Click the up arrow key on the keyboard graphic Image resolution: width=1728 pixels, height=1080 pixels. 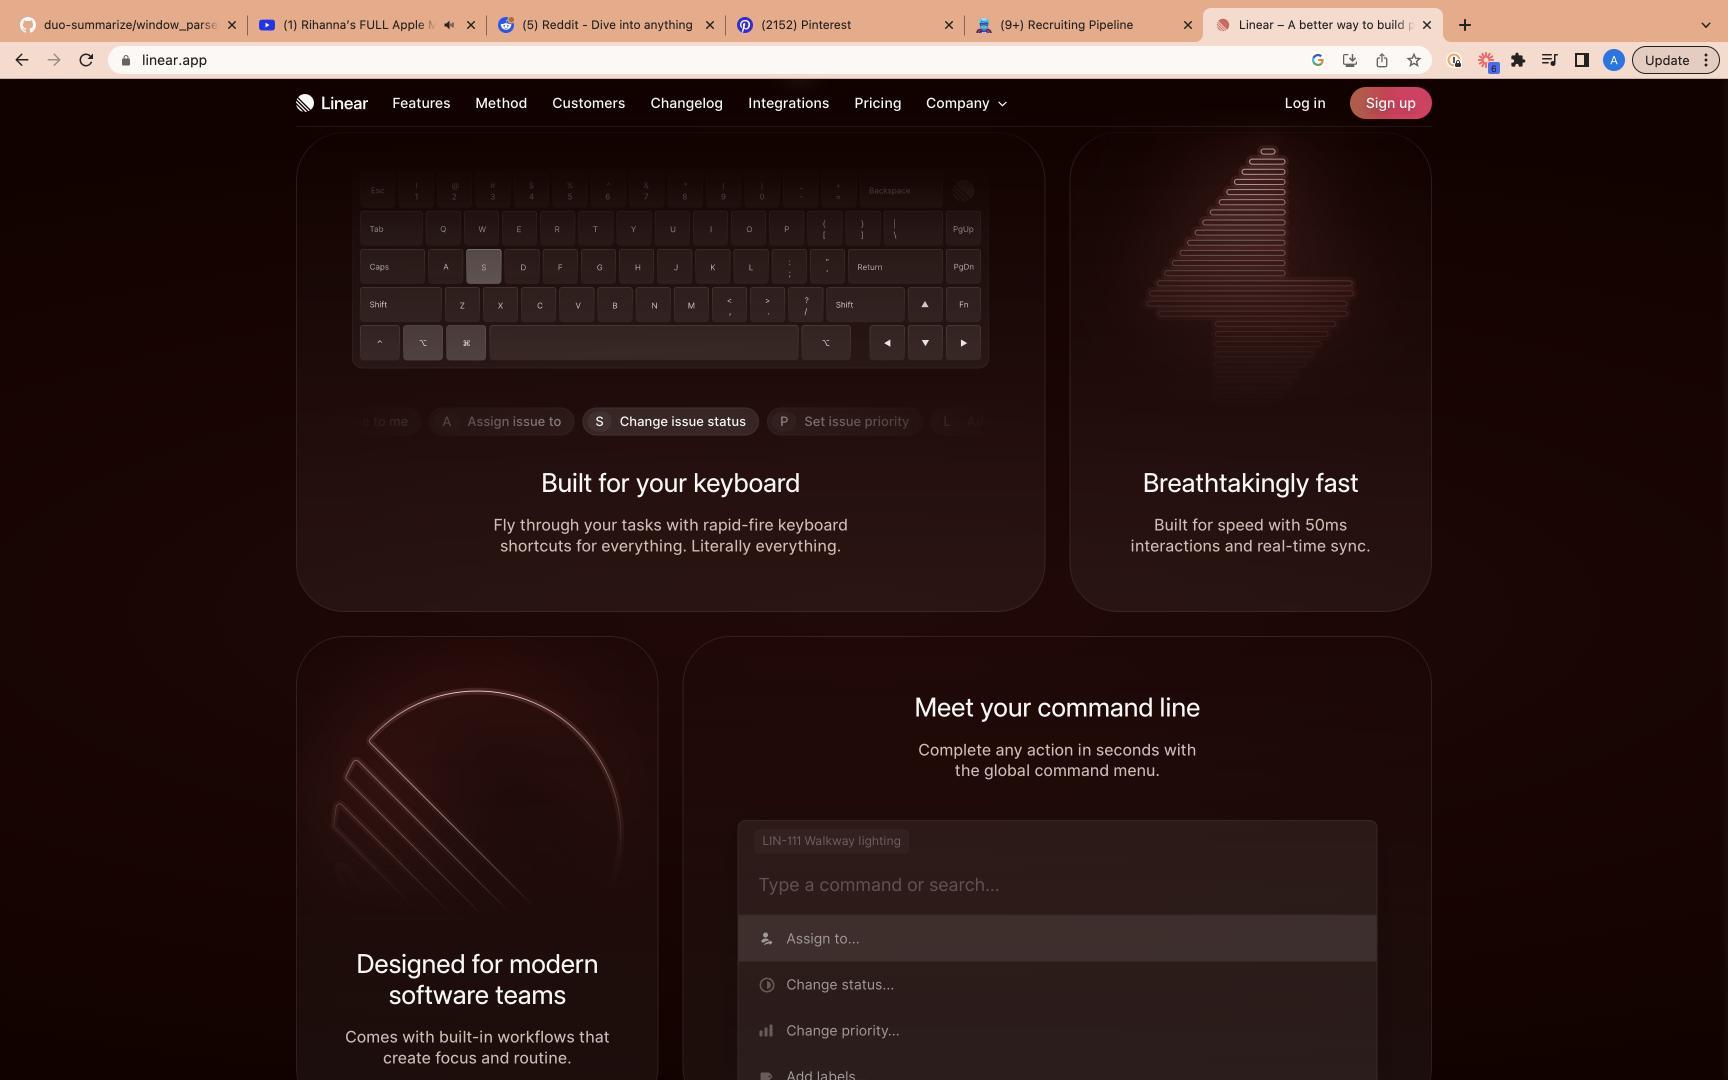[925, 304]
